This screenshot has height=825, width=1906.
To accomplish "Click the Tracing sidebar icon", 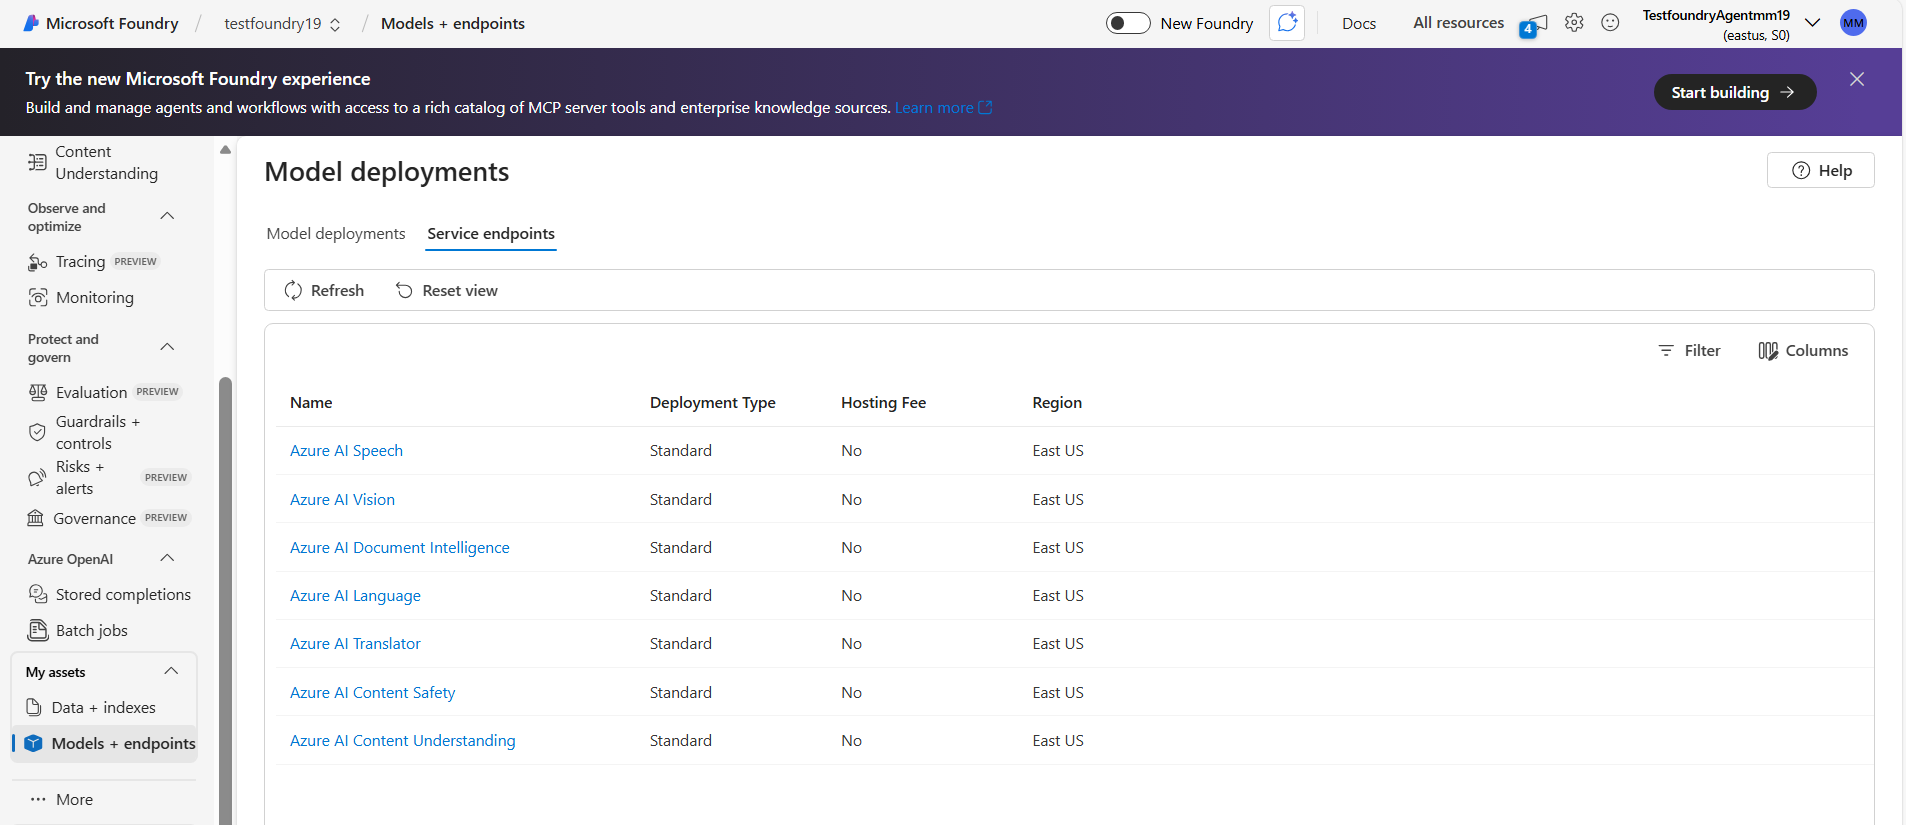I will [38, 262].
